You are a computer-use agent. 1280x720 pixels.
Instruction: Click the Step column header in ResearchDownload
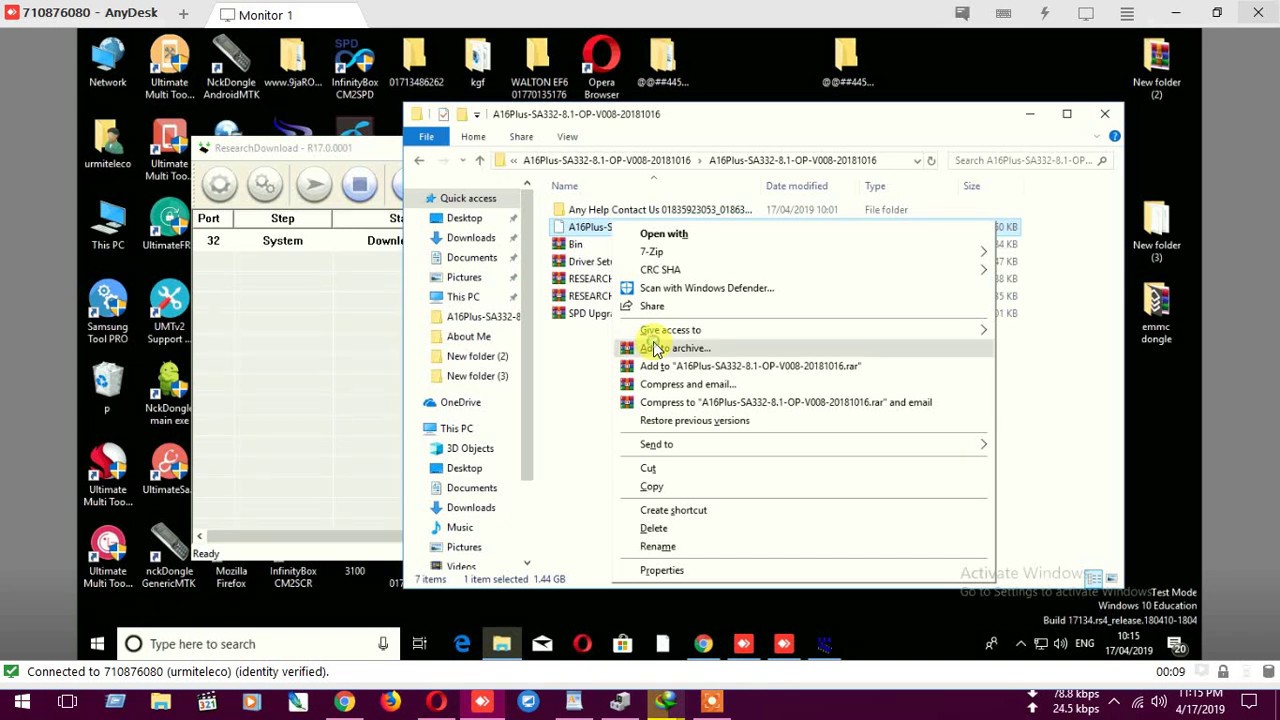[282, 218]
